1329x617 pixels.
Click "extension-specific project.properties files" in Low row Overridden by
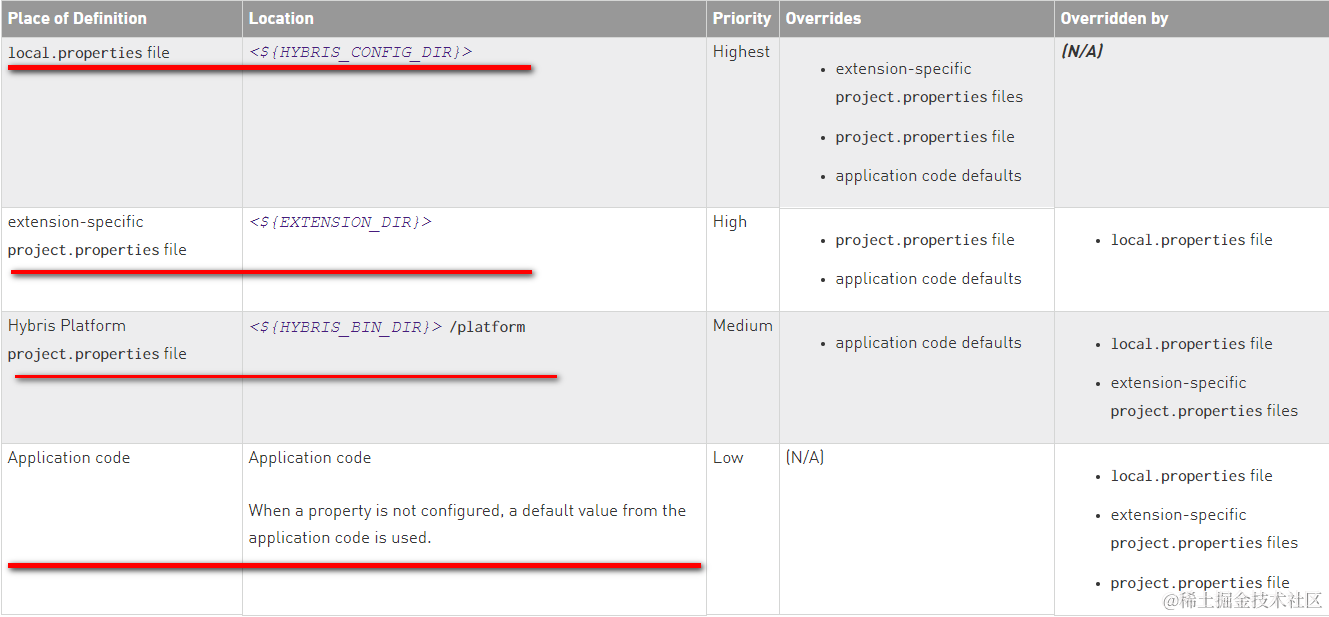click(x=1204, y=529)
